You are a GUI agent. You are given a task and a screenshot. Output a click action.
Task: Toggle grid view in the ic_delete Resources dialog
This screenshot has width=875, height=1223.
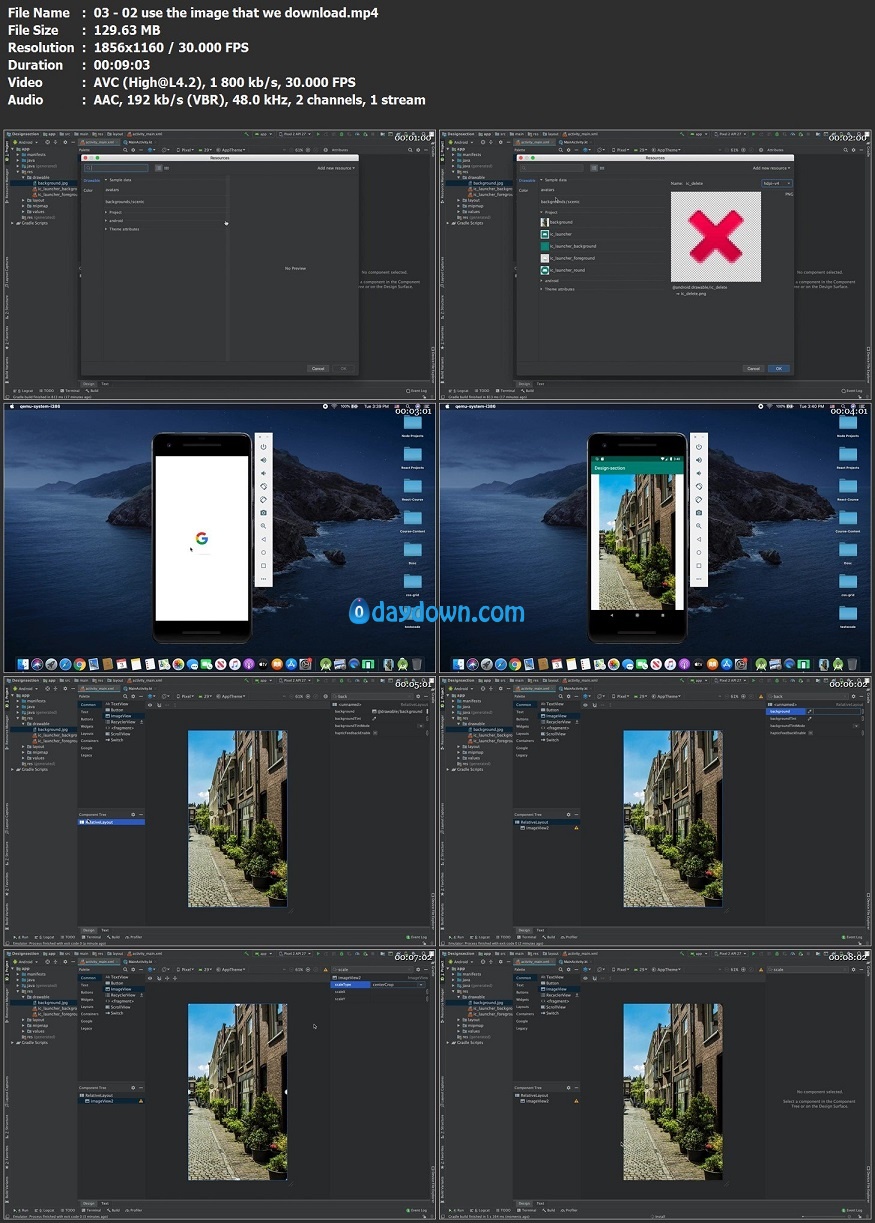[602, 168]
